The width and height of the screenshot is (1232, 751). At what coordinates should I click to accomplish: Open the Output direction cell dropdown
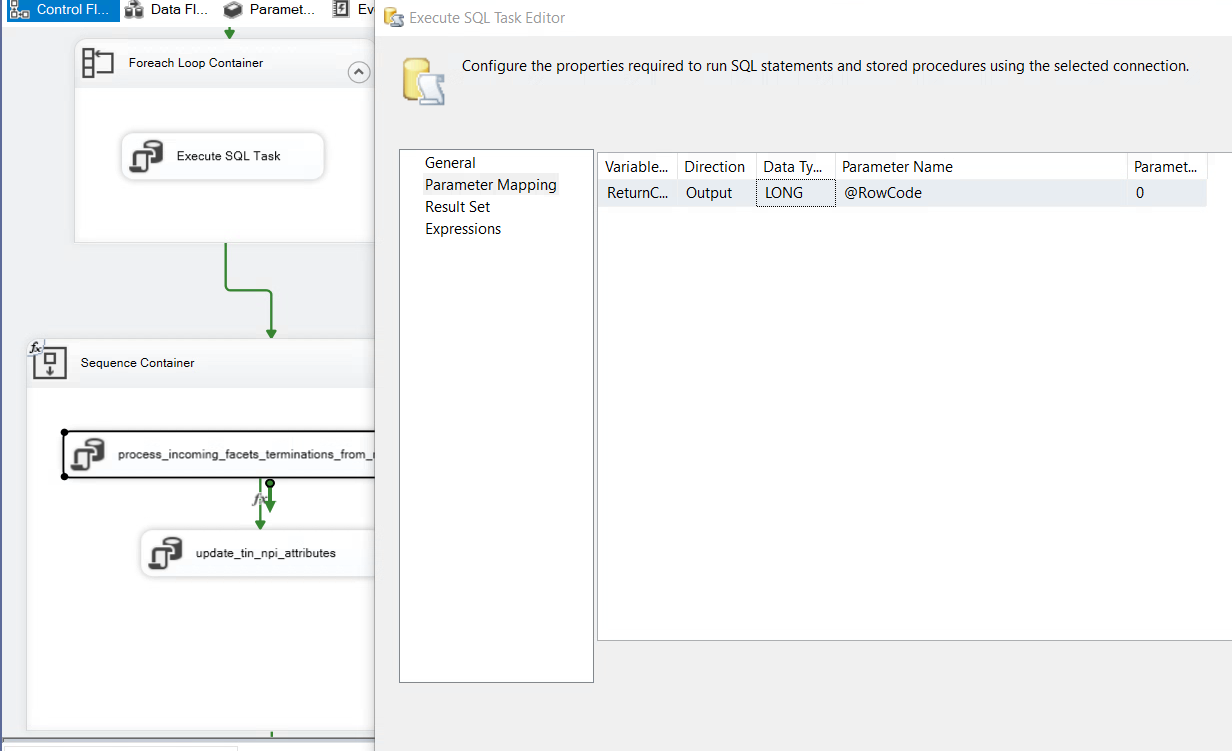coord(716,193)
